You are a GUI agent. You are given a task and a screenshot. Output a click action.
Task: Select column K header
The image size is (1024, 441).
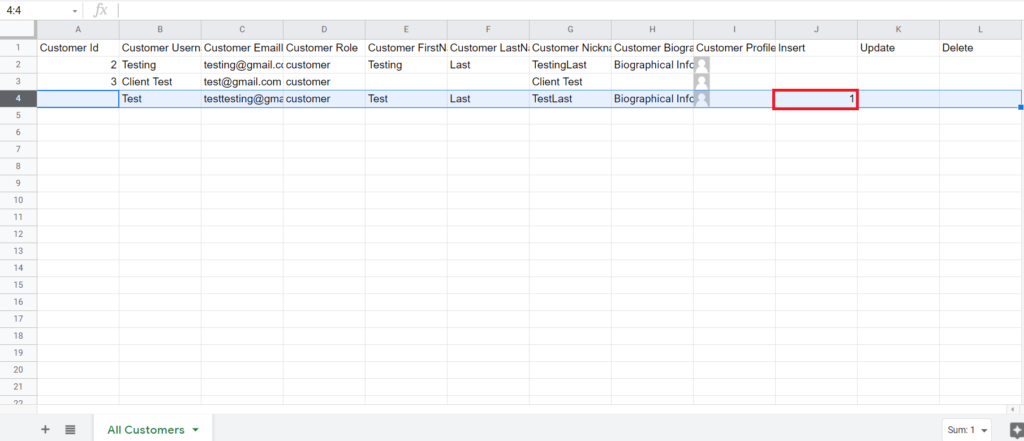(899, 29)
